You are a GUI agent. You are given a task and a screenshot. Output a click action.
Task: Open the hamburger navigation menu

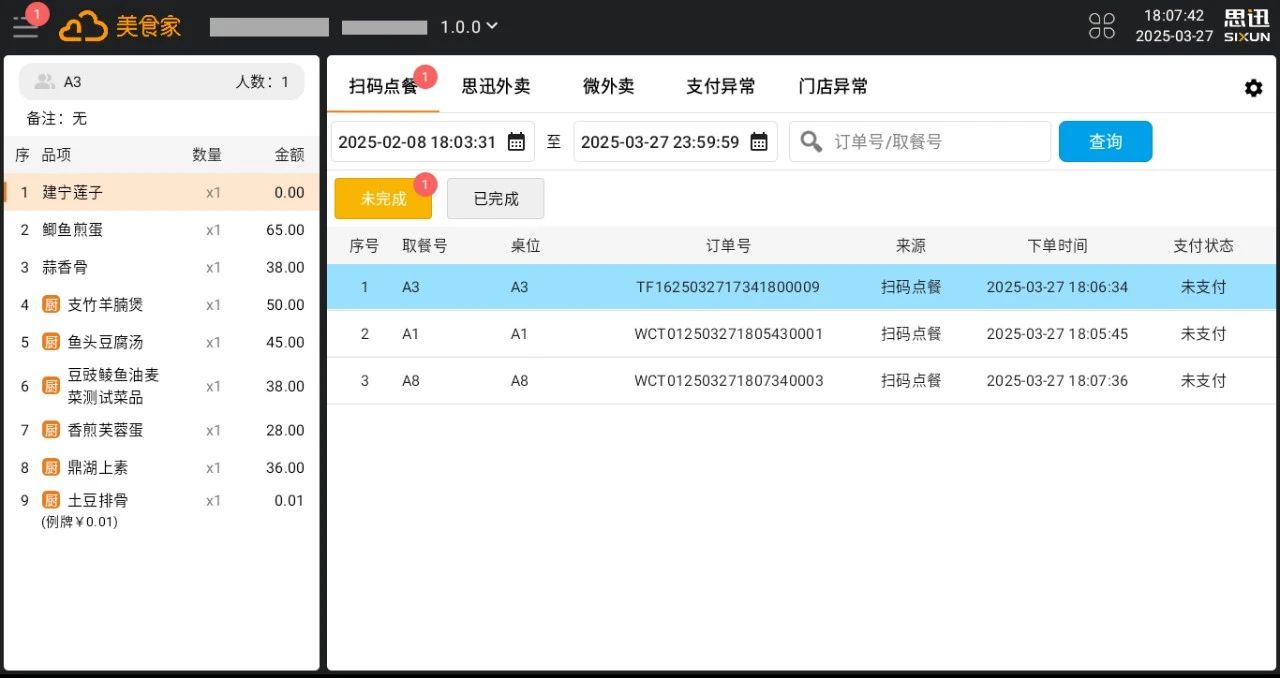tap(25, 27)
